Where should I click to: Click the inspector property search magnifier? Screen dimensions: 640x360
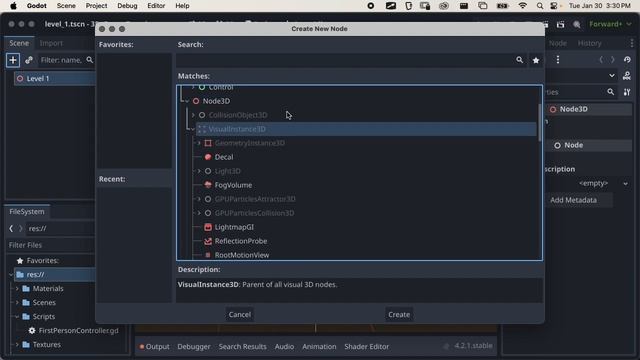click(x=611, y=92)
